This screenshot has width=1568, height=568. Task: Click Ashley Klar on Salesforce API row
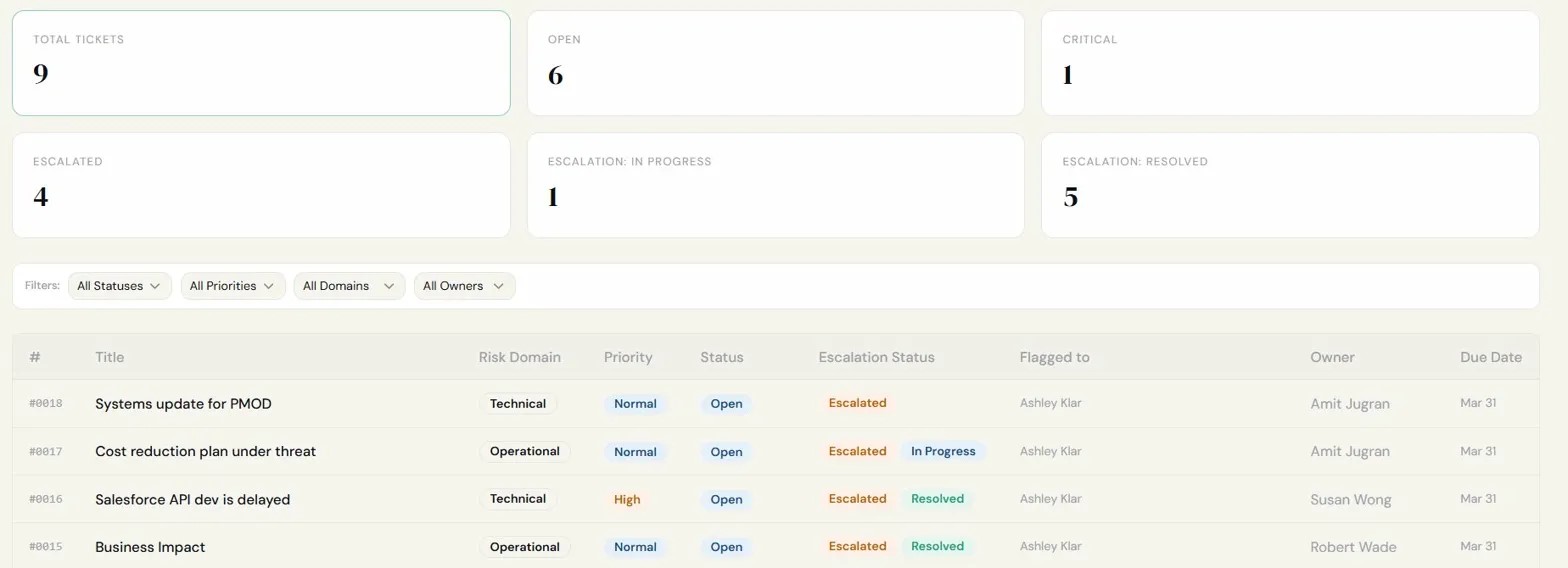pyautogui.click(x=1051, y=498)
